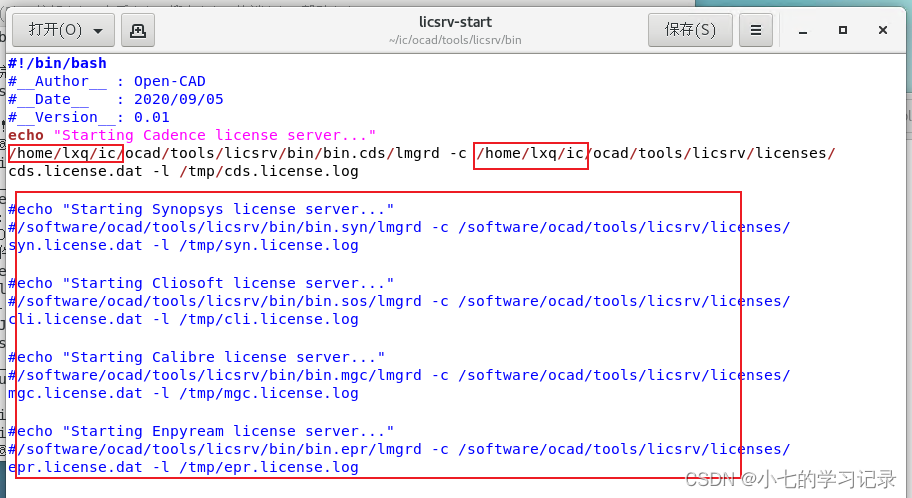Click the syn.license.dat -l /tmp/syn.license.log line

click(183, 245)
